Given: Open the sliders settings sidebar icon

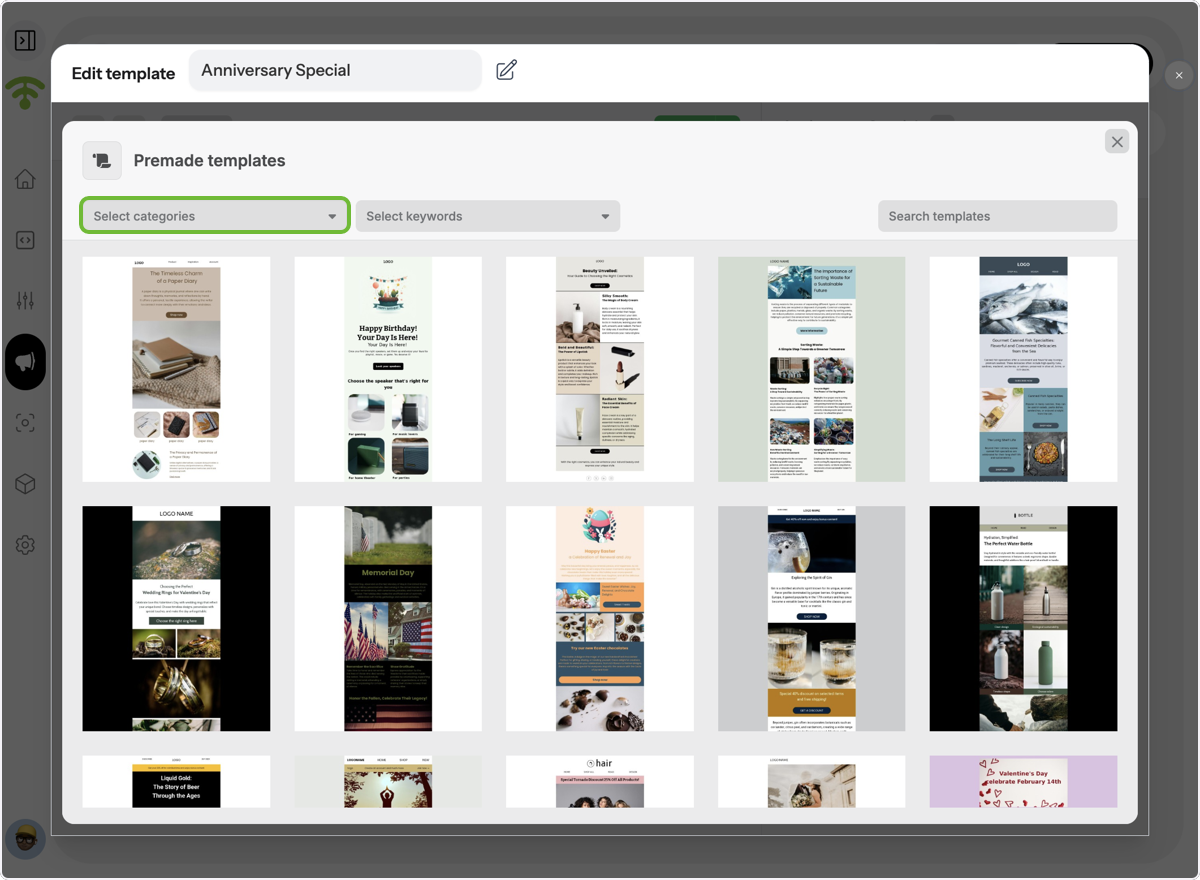Looking at the screenshot, I should click(x=25, y=301).
